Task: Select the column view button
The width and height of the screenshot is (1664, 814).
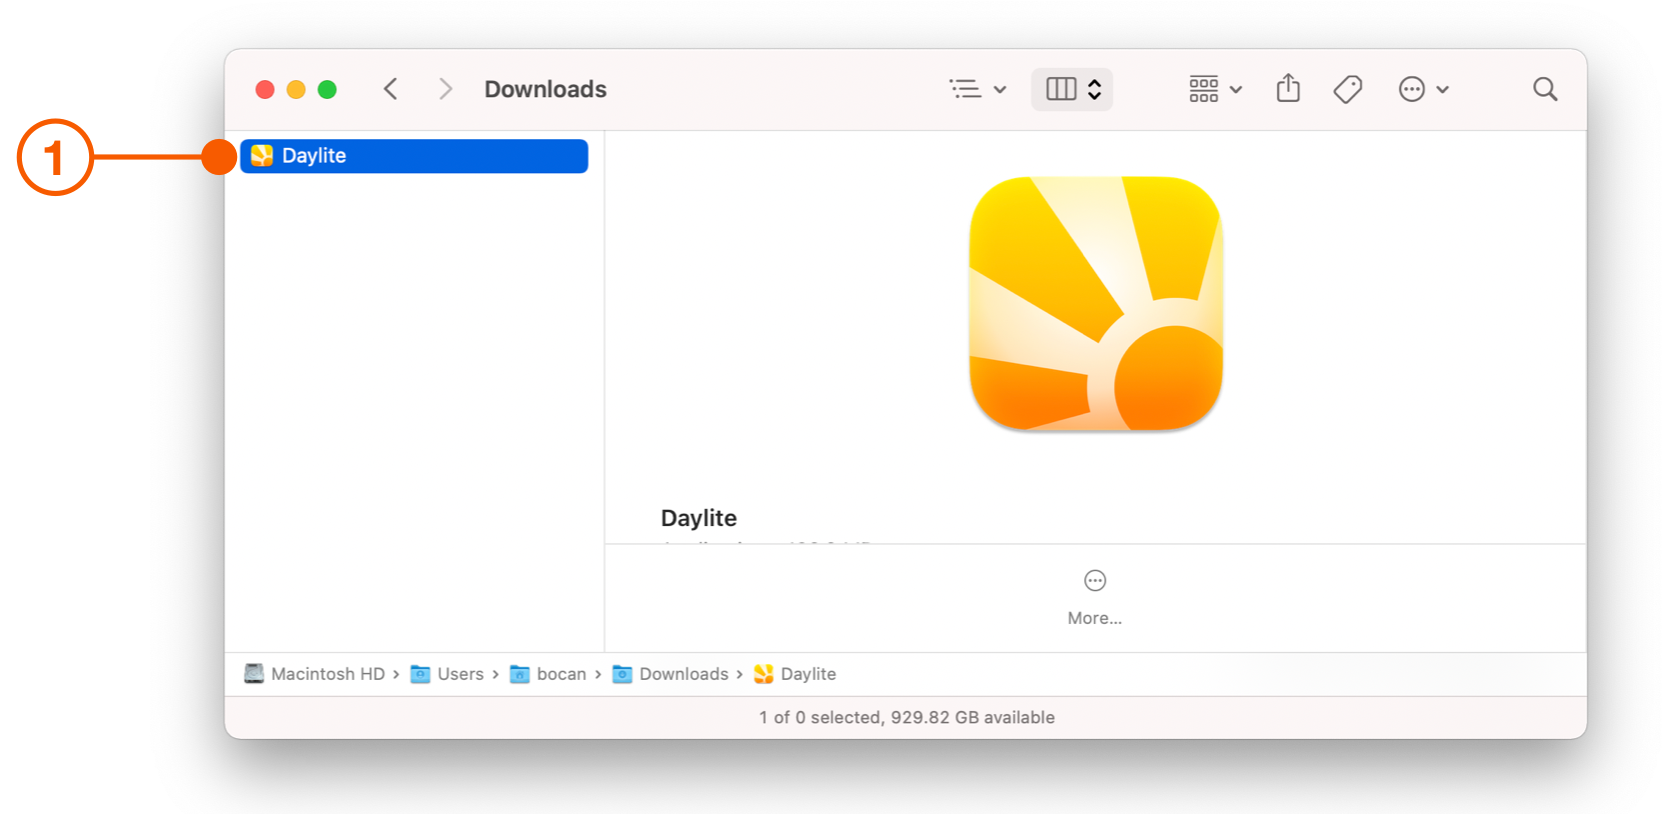Action: coord(1061,89)
